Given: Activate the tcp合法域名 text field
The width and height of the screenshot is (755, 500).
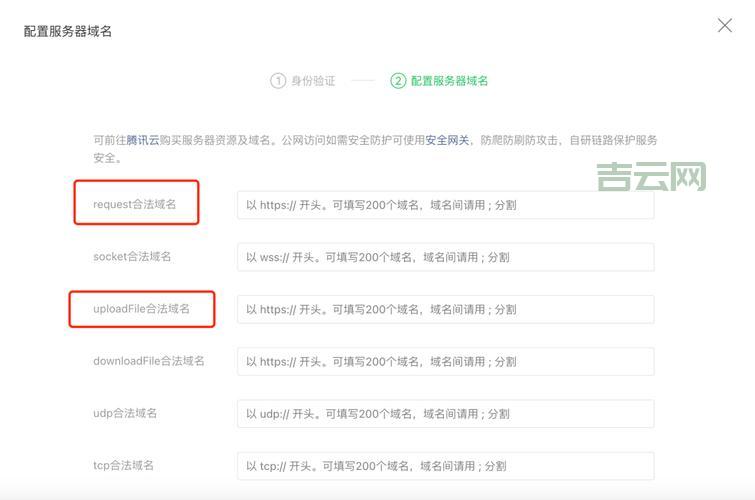Looking at the screenshot, I should (445, 466).
